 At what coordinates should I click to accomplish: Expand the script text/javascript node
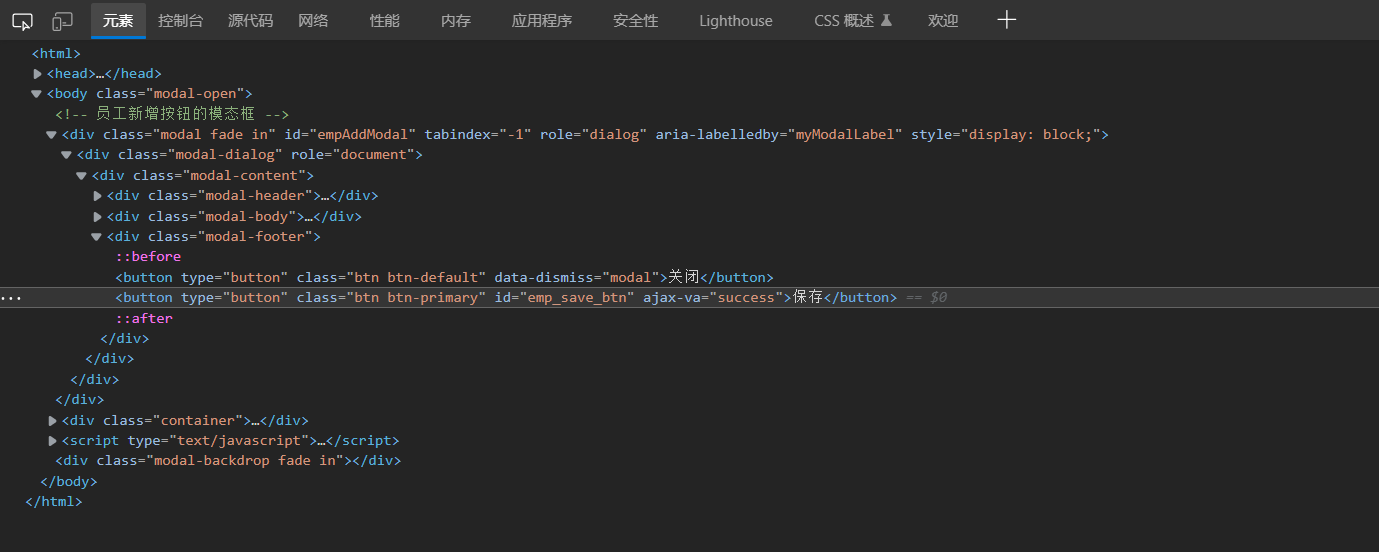tap(53, 441)
